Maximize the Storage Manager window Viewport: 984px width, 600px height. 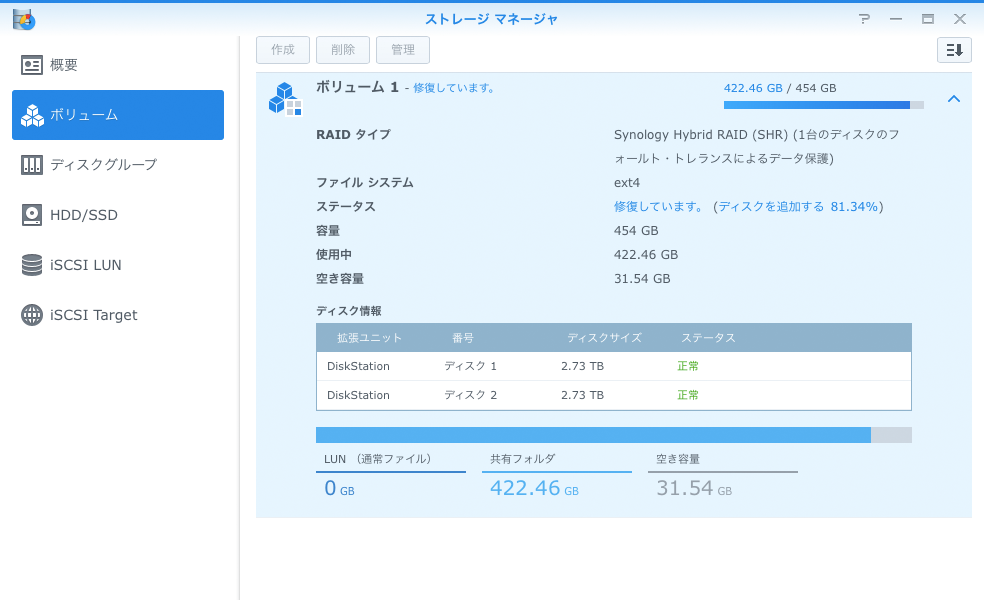pyautogui.click(x=928, y=19)
